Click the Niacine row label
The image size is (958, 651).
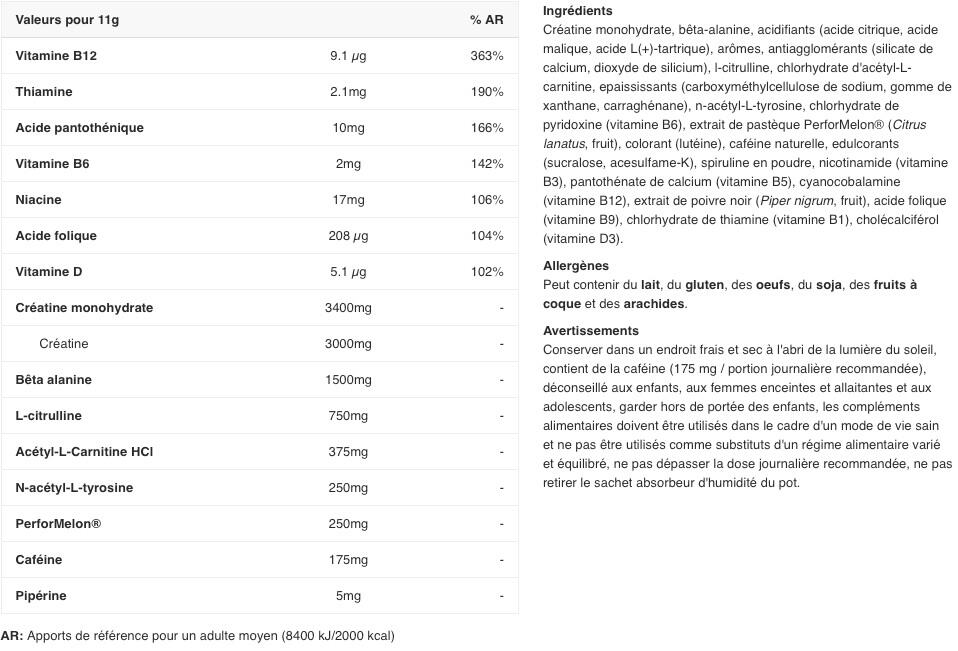click(x=38, y=200)
